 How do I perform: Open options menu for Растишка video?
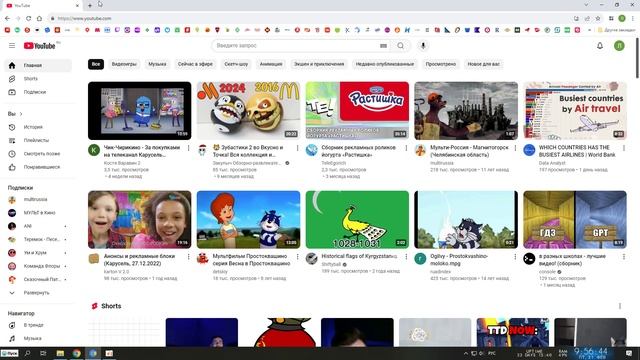point(406,148)
